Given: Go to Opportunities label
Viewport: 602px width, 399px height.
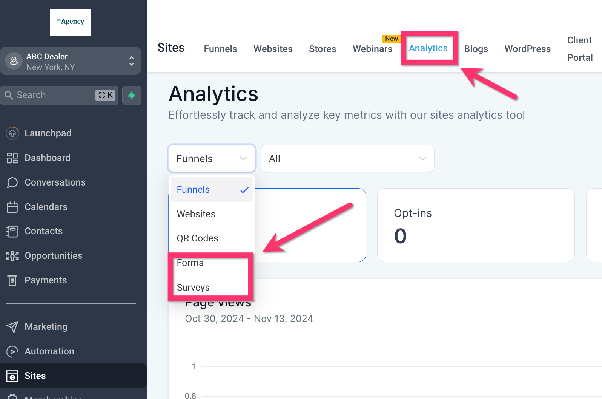Looking at the screenshot, I should pos(53,256).
